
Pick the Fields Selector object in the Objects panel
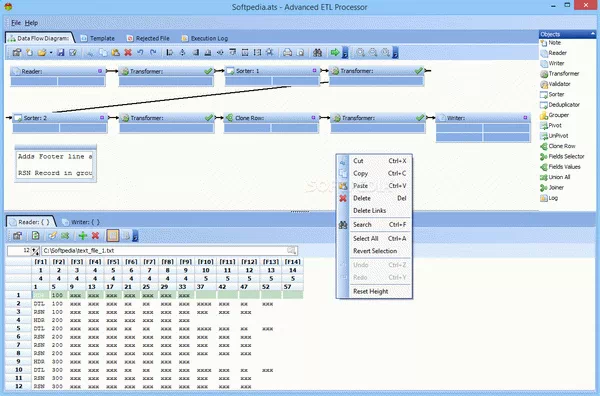point(562,156)
